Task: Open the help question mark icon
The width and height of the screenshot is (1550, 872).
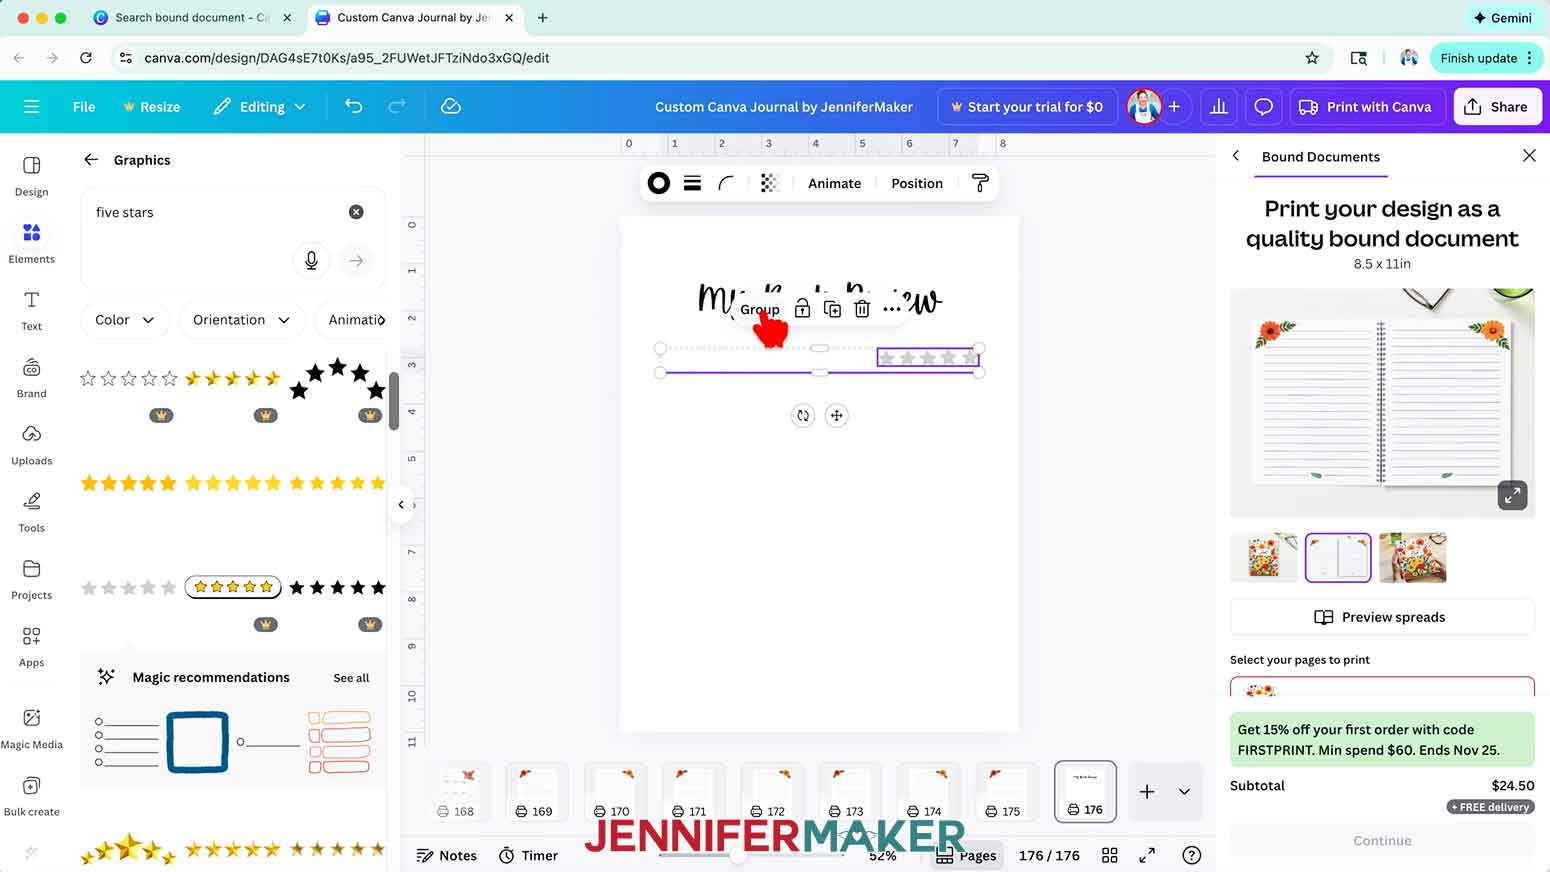Action: [1191, 855]
